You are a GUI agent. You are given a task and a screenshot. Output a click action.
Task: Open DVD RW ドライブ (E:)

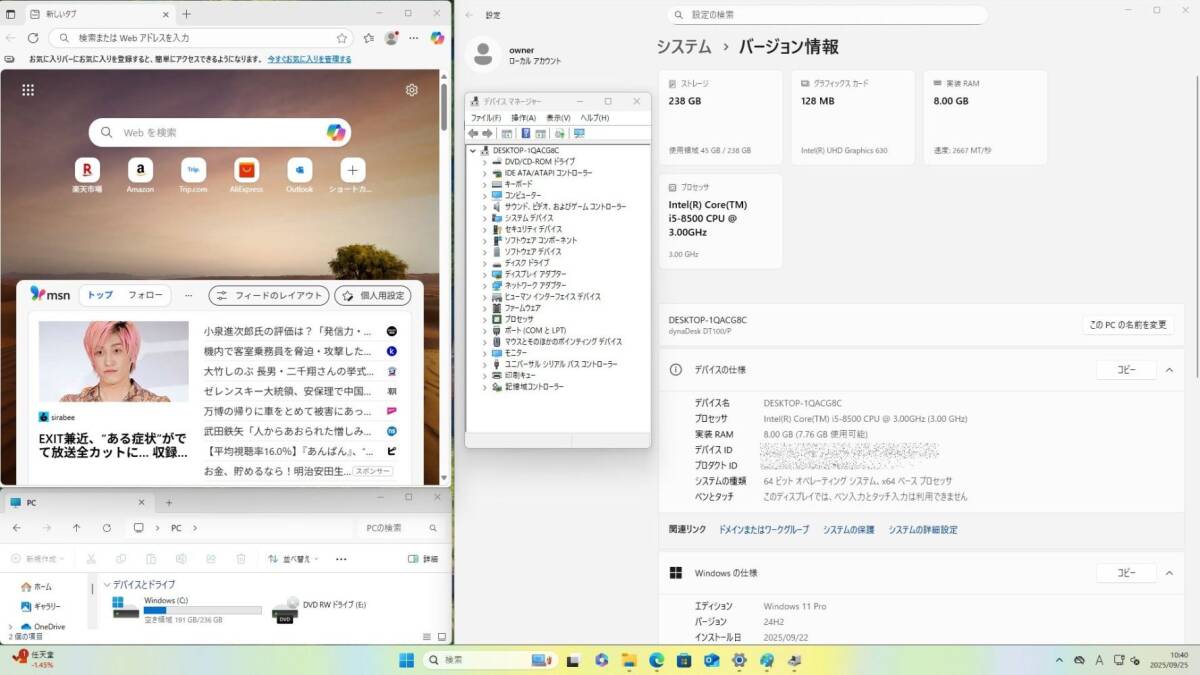(320, 608)
